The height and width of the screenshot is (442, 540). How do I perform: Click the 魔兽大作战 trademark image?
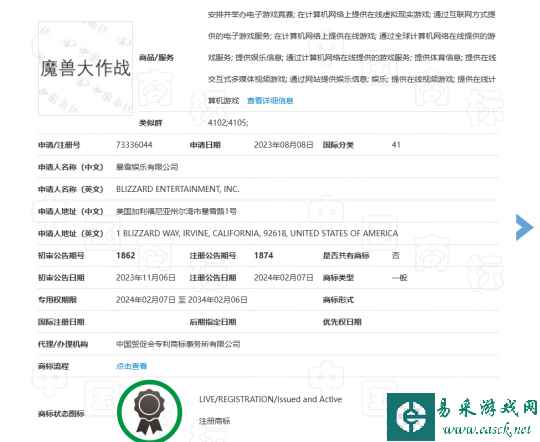pos(85,68)
